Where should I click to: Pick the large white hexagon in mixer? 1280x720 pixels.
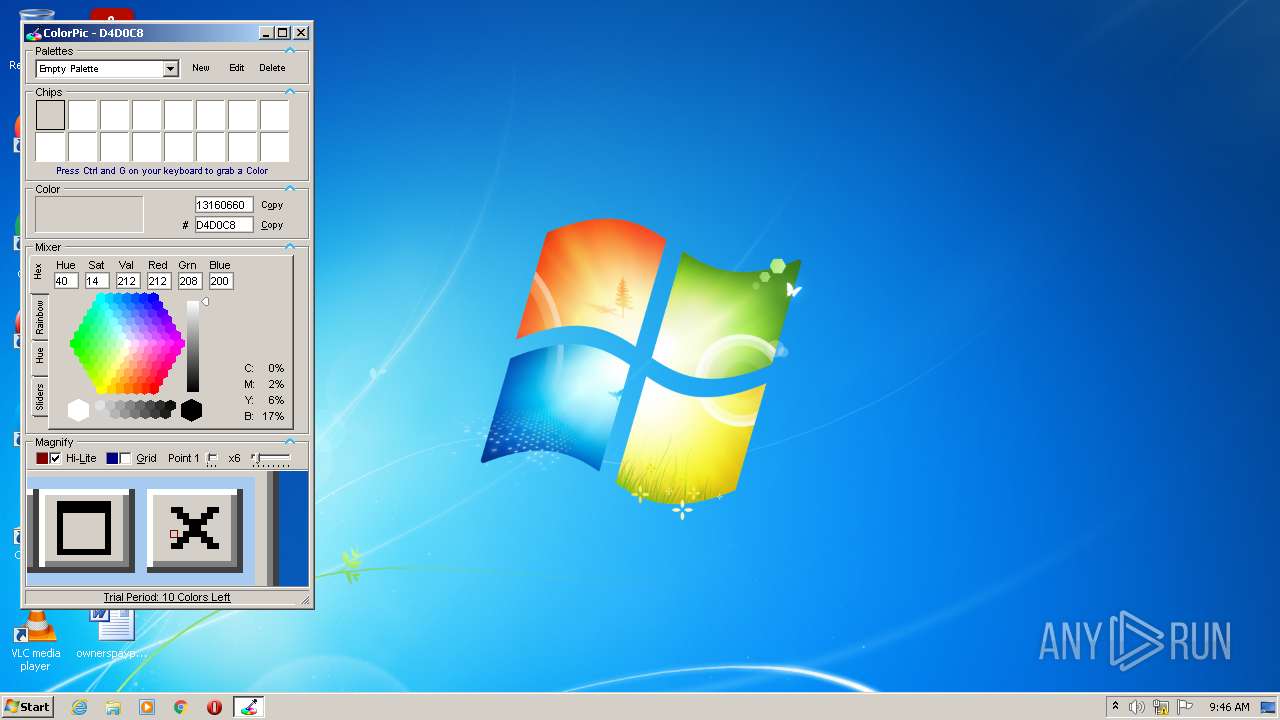(x=78, y=410)
